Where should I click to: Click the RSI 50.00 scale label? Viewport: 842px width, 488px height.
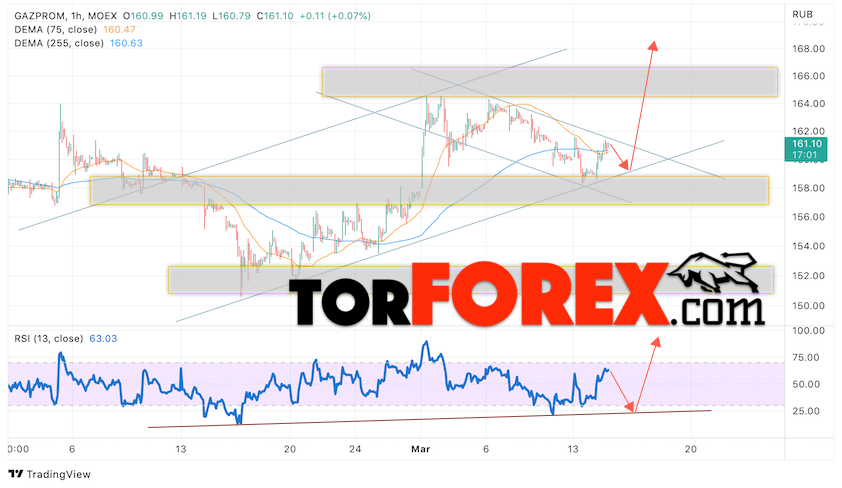(806, 384)
